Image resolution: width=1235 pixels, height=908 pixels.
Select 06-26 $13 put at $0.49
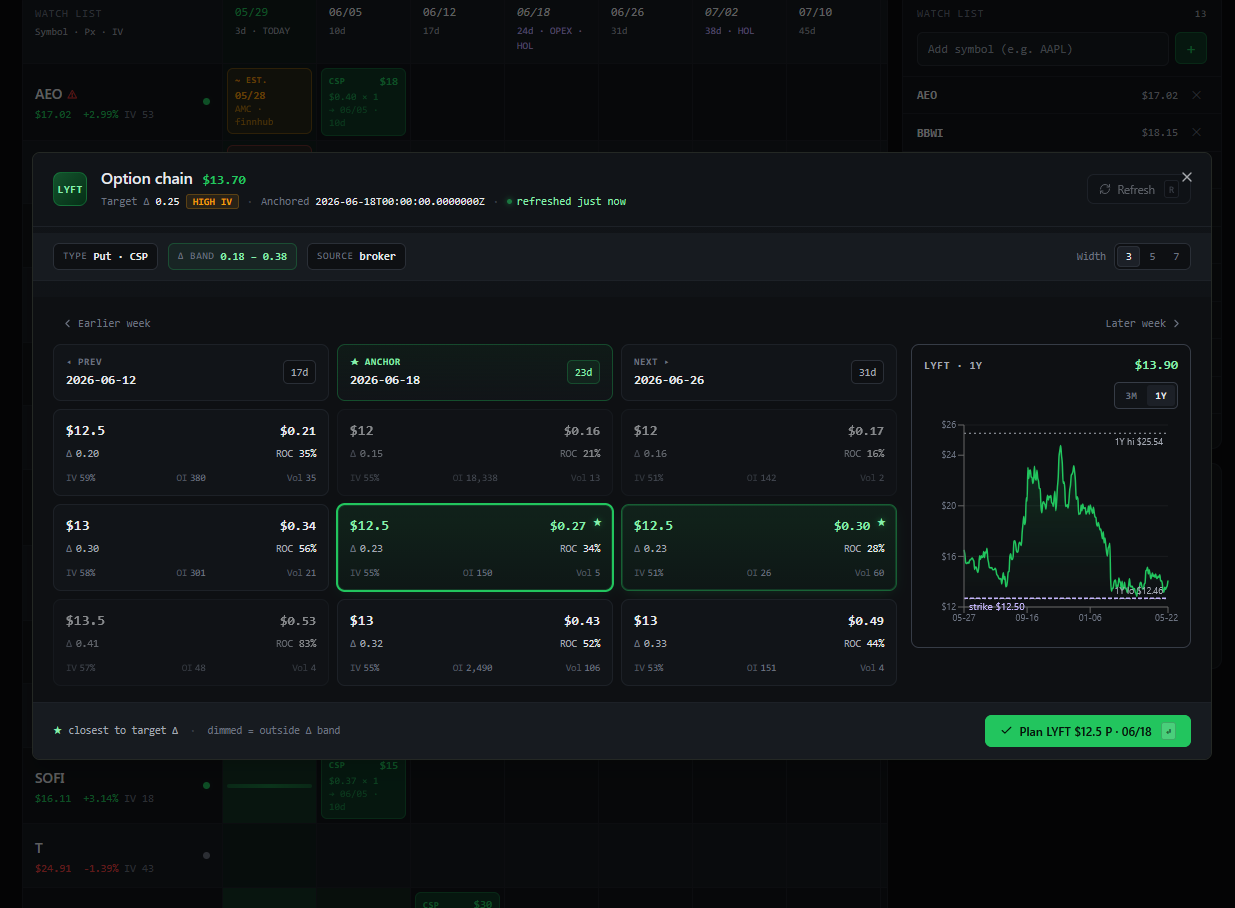[759, 642]
